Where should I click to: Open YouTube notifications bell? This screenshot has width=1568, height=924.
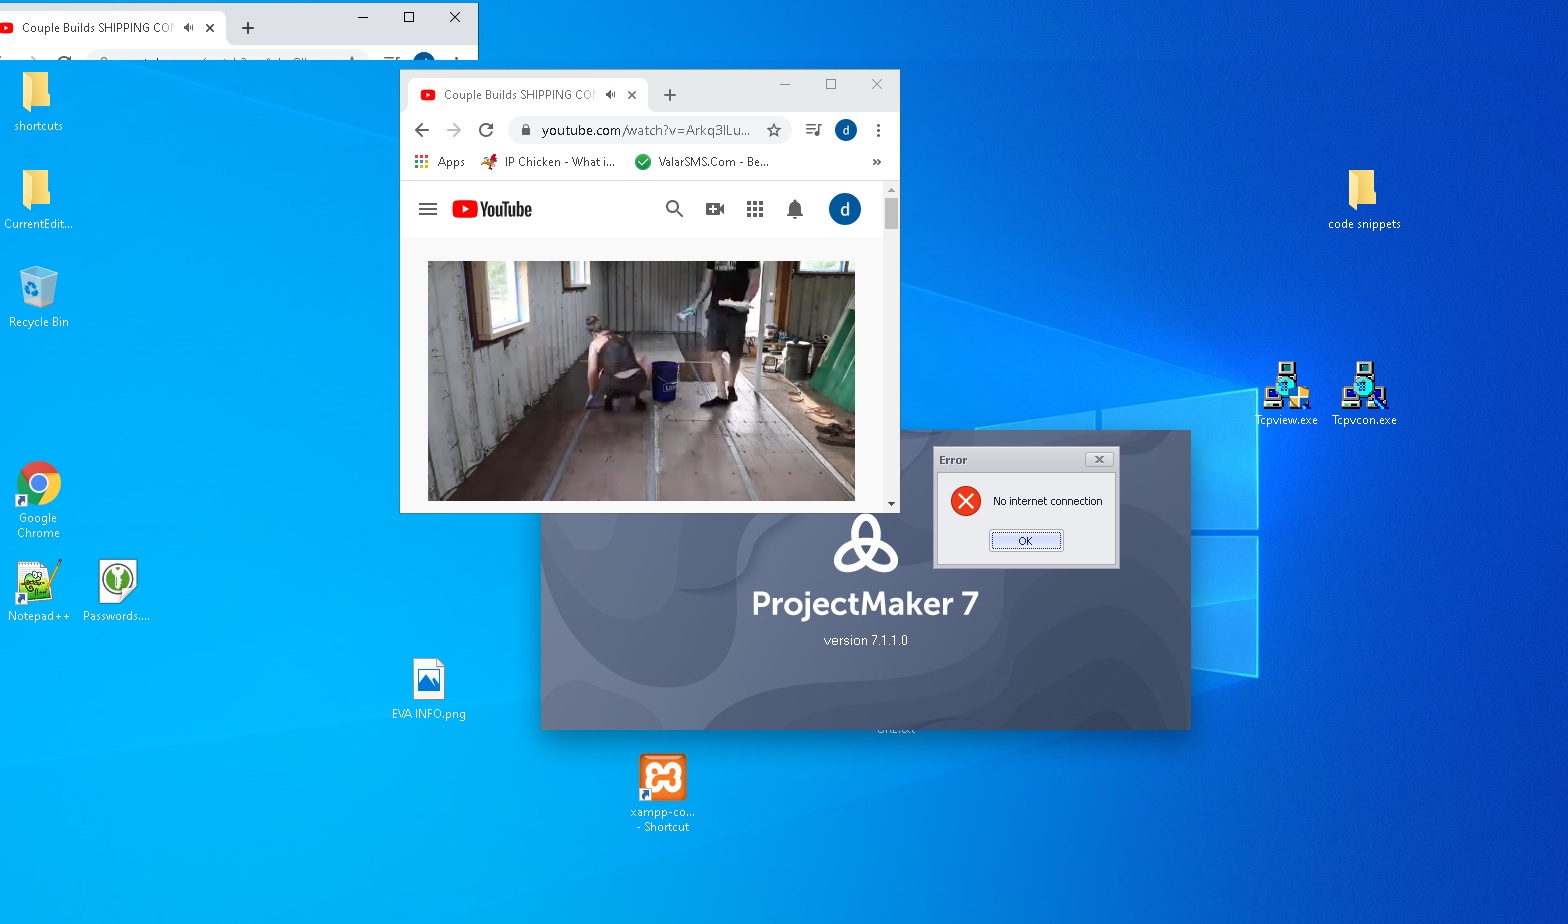point(795,209)
